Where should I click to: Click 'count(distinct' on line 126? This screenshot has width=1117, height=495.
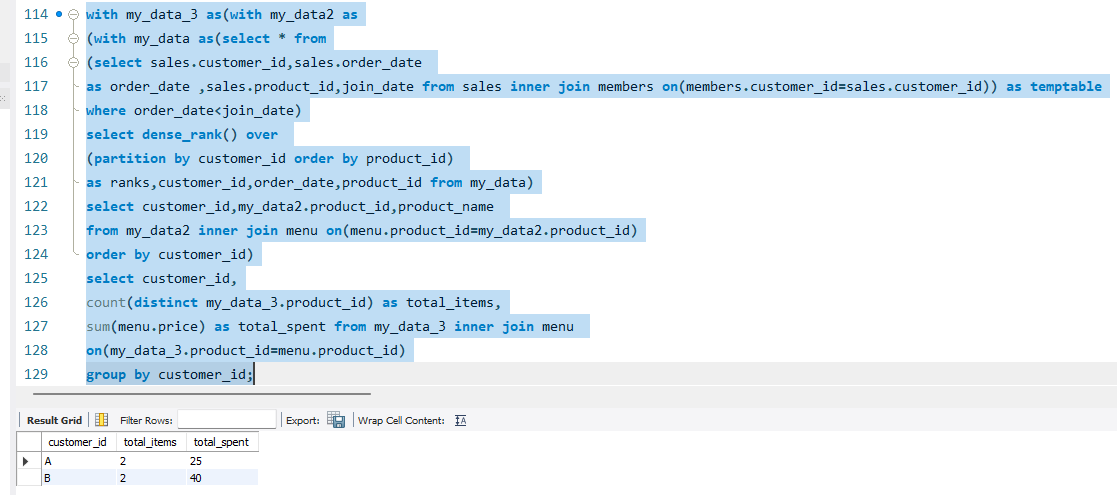coord(142,303)
